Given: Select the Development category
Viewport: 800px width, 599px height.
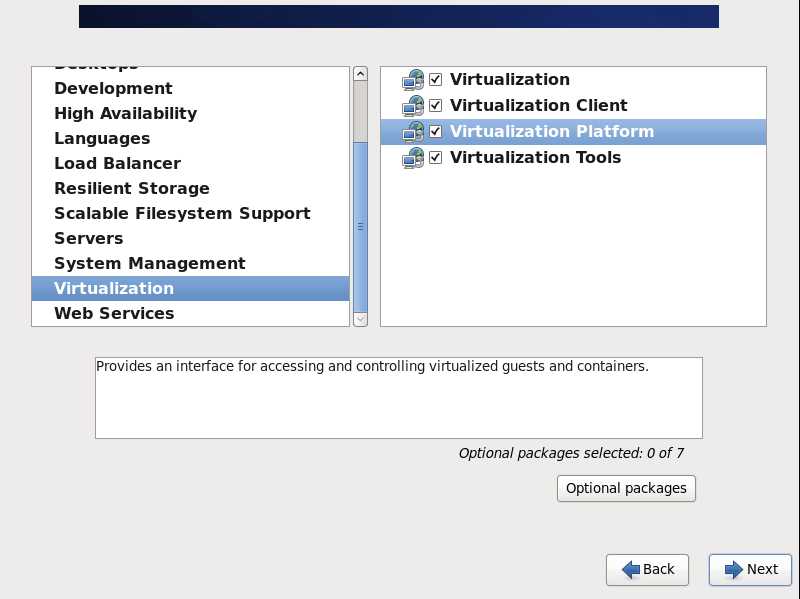Looking at the screenshot, I should pos(113,88).
